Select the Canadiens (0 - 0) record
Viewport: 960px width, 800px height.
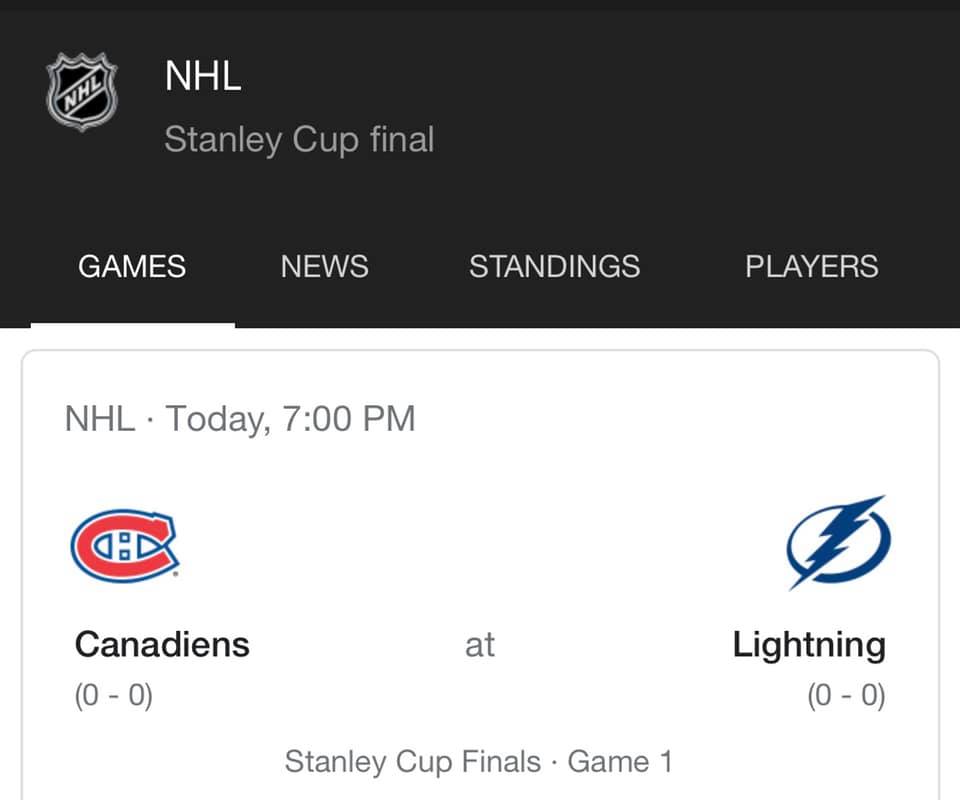pyautogui.click(x=114, y=695)
